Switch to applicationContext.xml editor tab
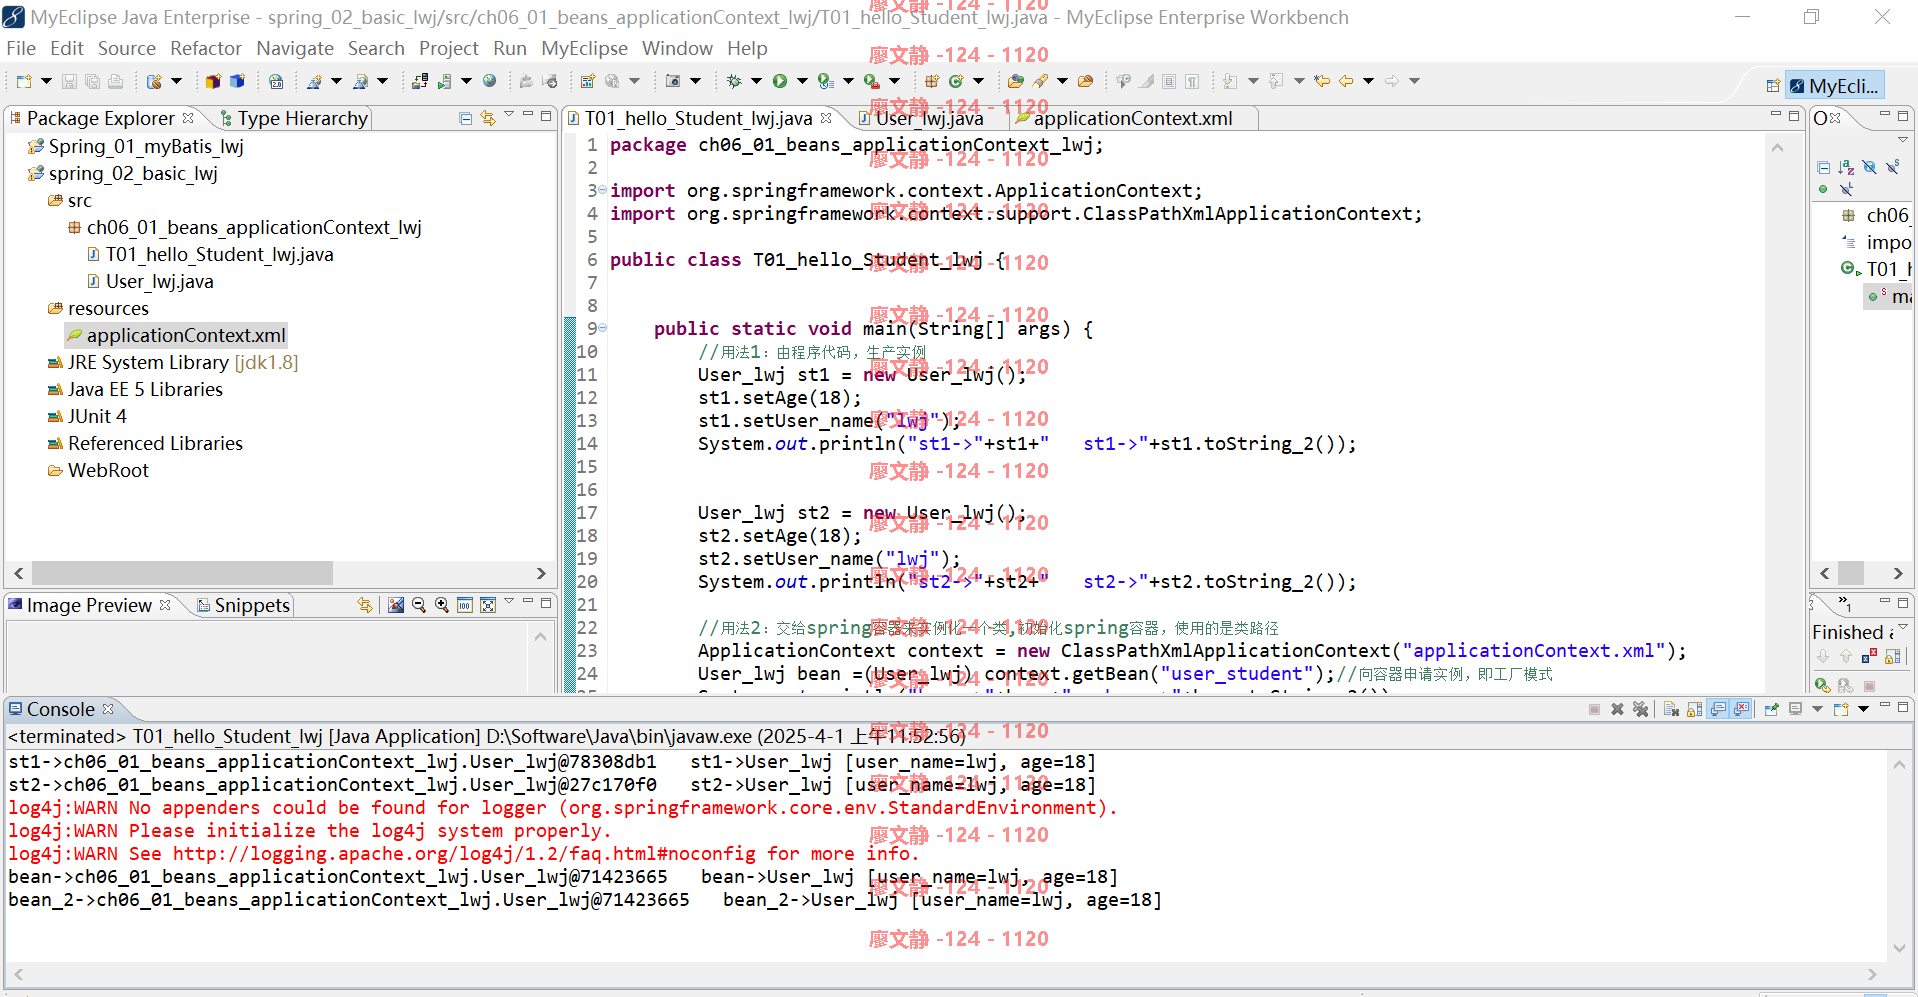This screenshot has height=997, width=1918. 1132,118
